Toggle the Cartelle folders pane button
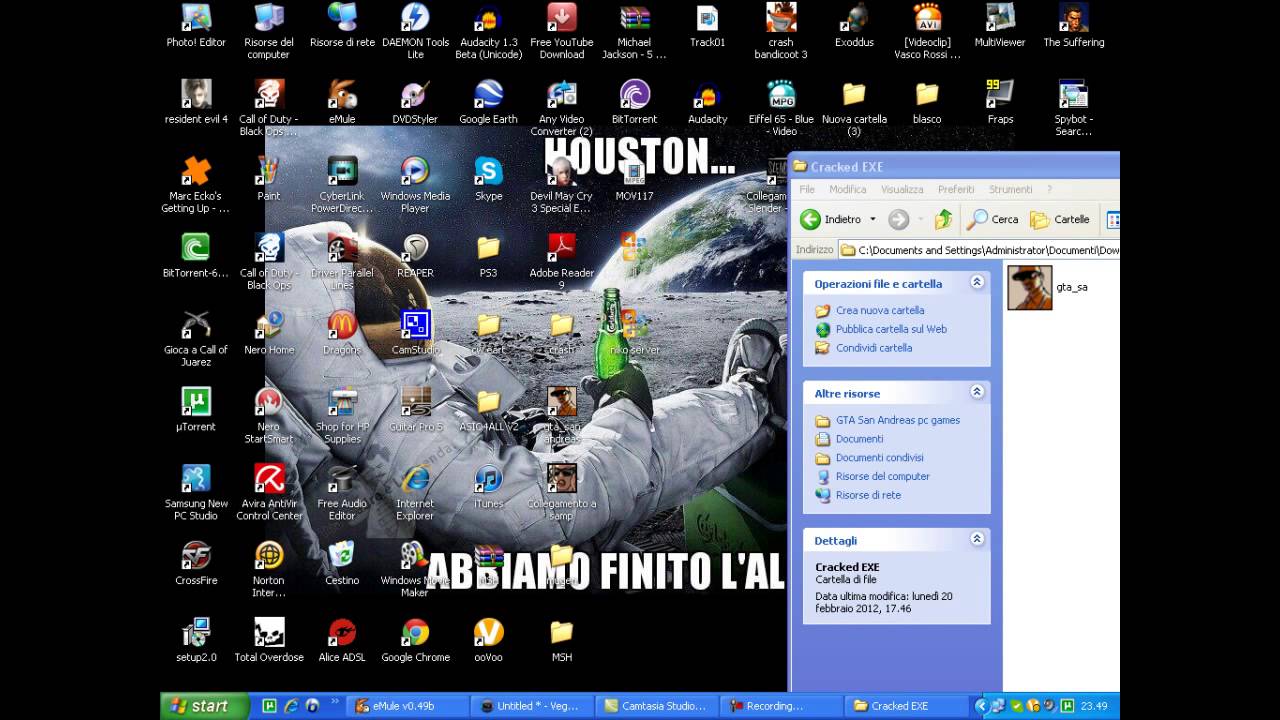Viewport: 1280px width, 720px height. point(1059,219)
